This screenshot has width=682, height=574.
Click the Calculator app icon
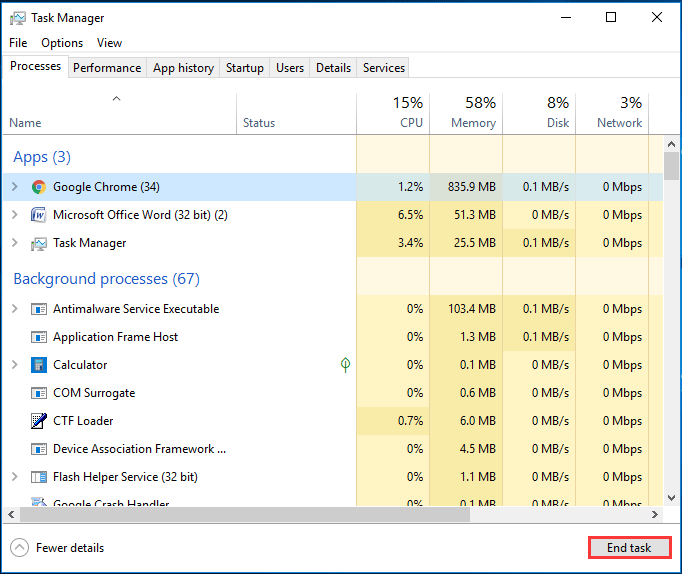click(x=39, y=365)
